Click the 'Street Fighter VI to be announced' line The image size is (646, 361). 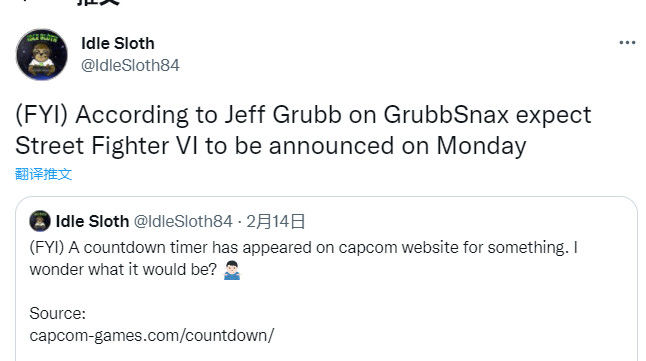pyautogui.click(x=271, y=145)
